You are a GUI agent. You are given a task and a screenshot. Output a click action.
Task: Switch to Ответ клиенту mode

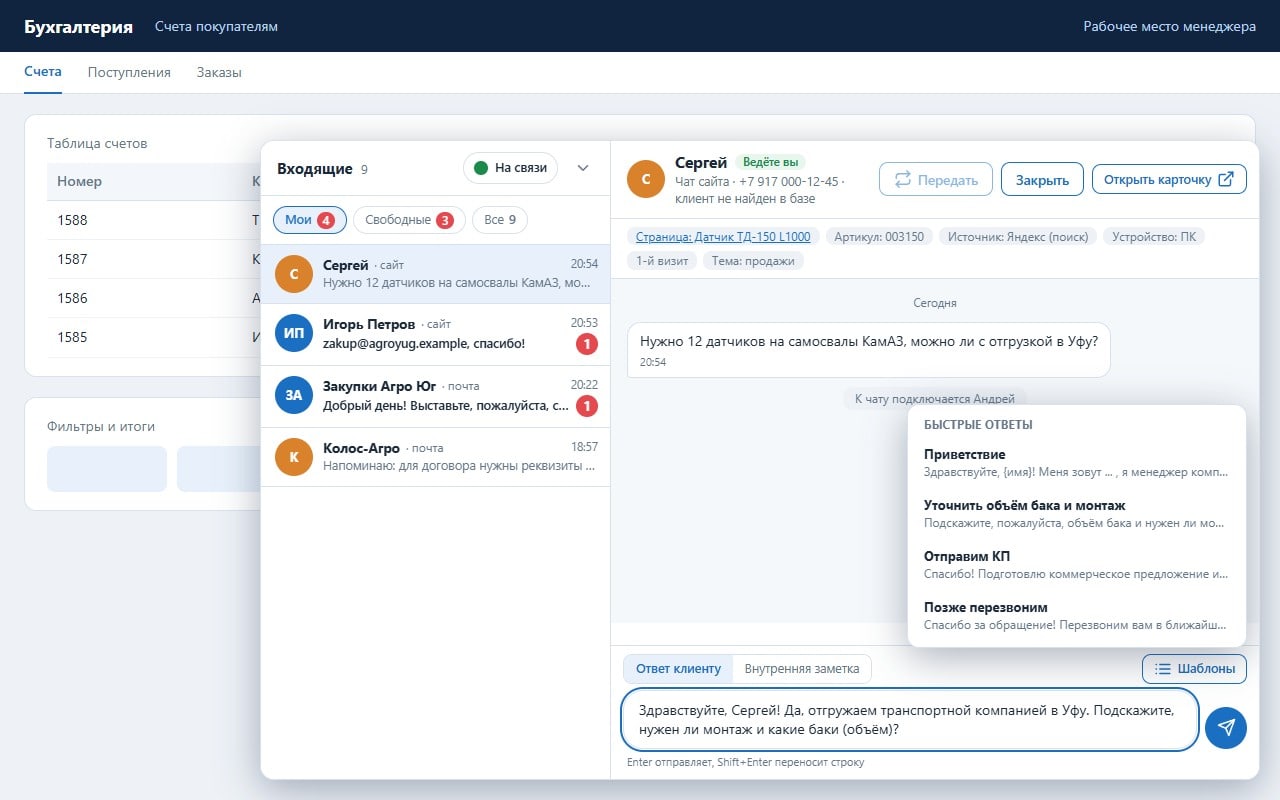point(678,669)
